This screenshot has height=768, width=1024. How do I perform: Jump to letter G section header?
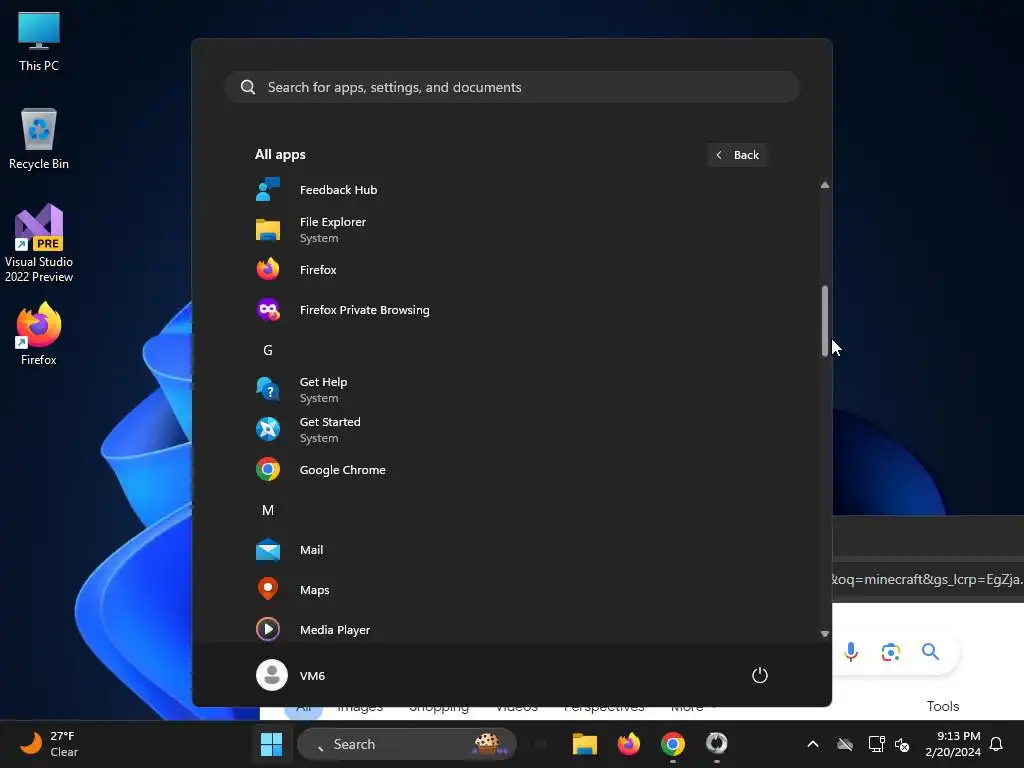[x=268, y=351]
